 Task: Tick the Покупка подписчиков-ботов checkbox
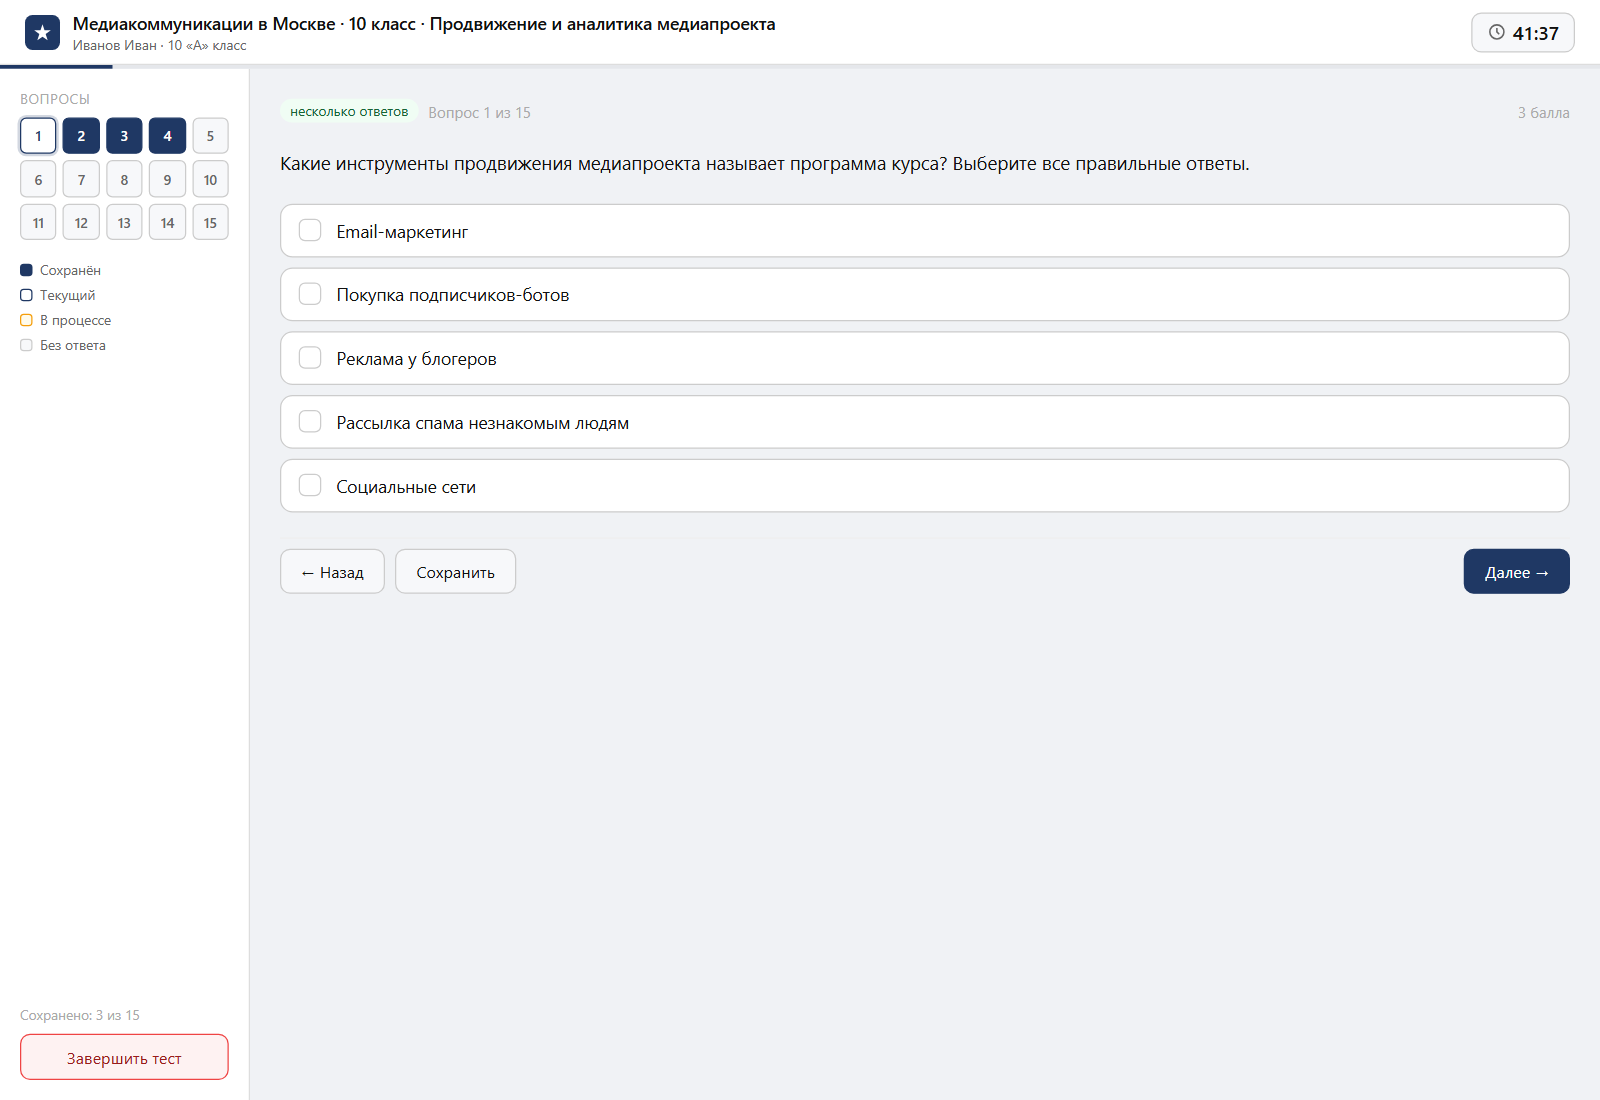tap(310, 294)
